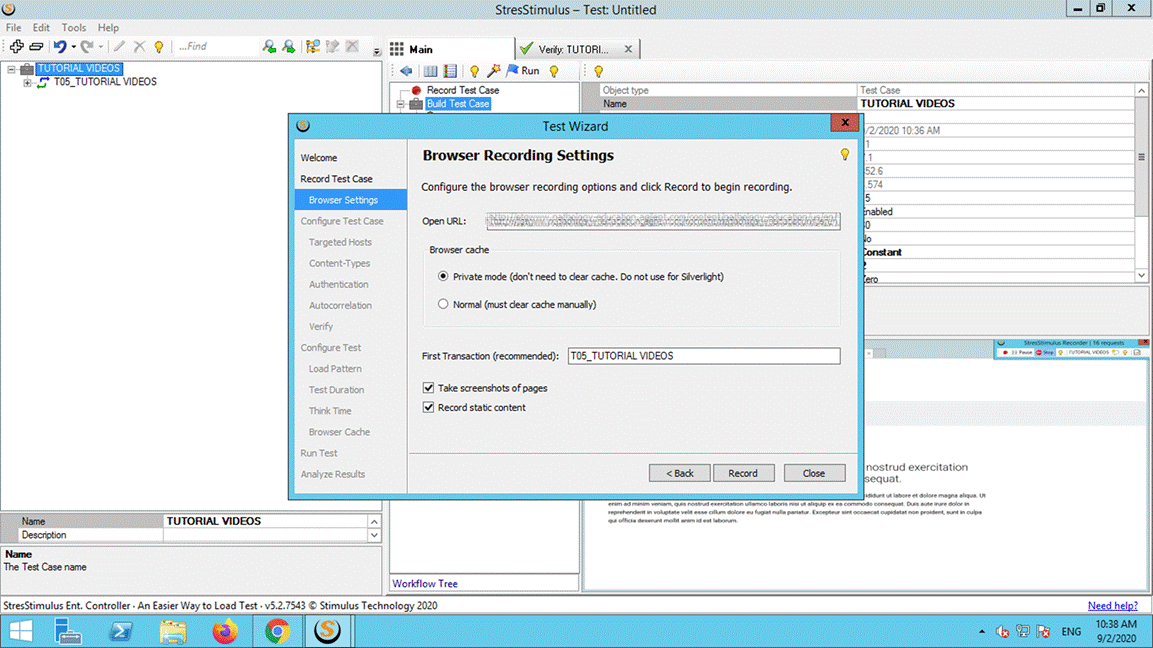Click the lightbulb help icon in Test Wizard
1153x648 pixels.
pyautogui.click(x=845, y=154)
